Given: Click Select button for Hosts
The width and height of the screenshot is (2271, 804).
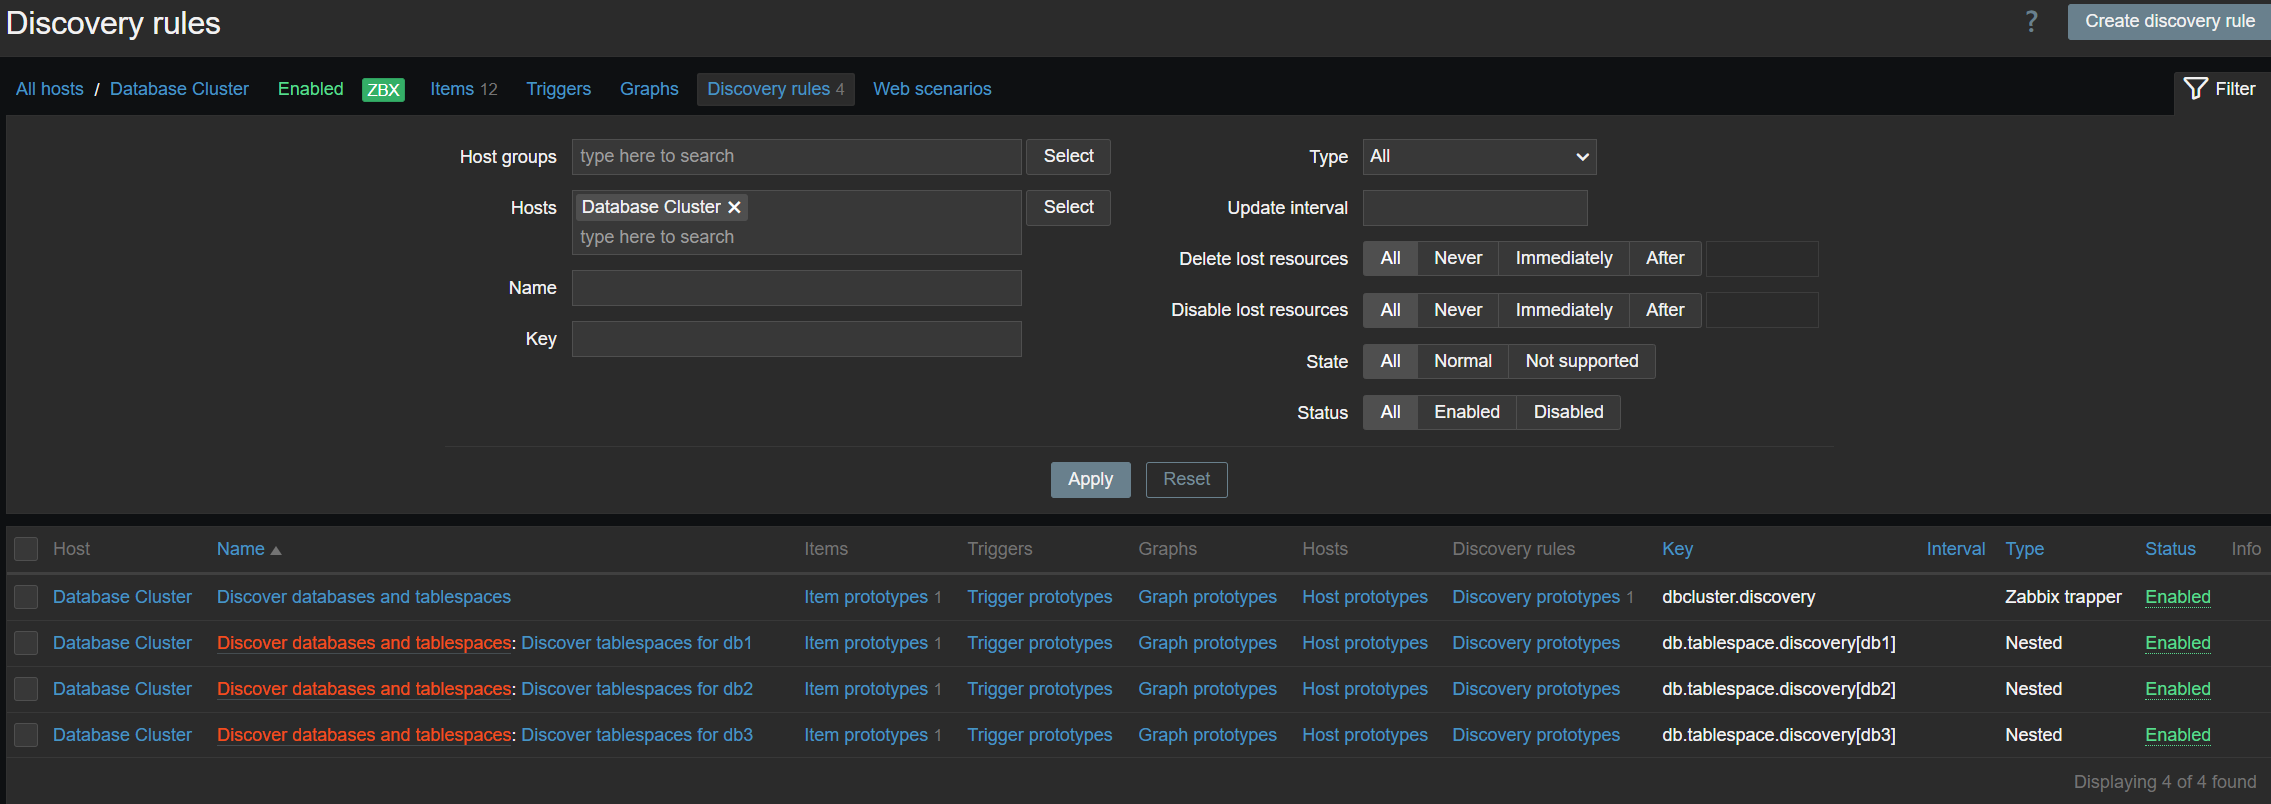Looking at the screenshot, I should (1068, 207).
